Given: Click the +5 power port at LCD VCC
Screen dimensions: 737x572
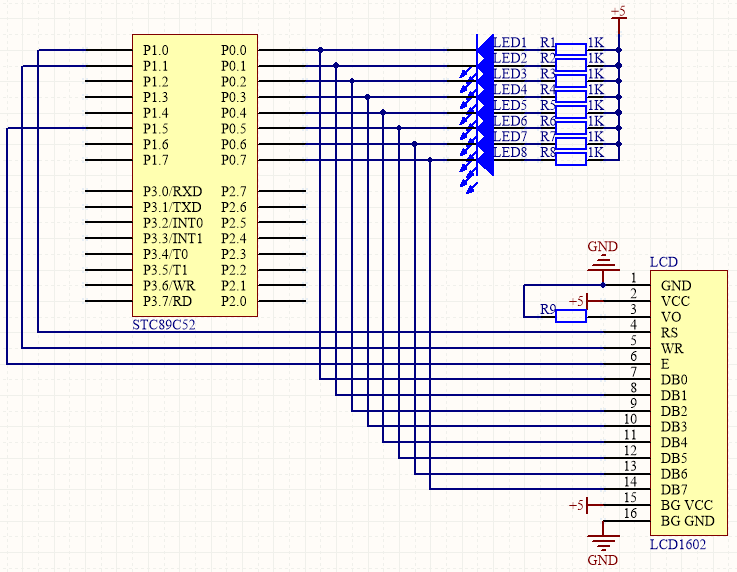Looking at the screenshot, I should coord(582,301).
